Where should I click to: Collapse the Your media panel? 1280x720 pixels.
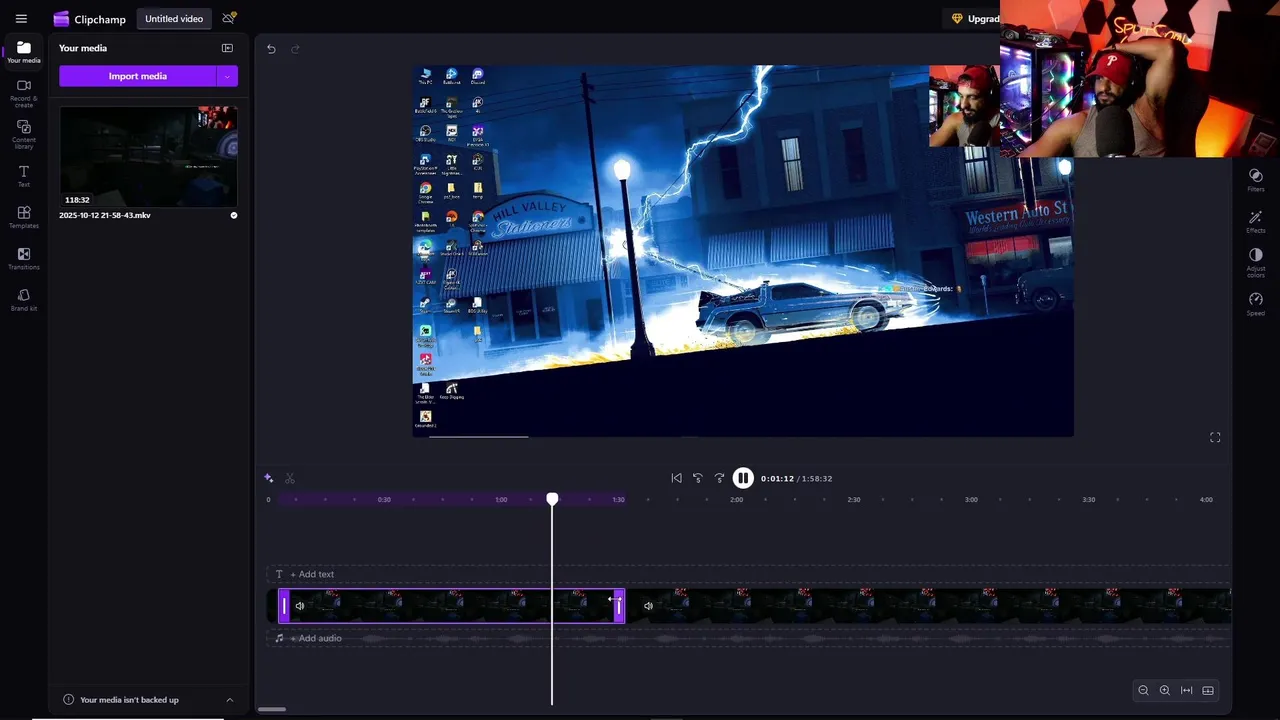227,48
